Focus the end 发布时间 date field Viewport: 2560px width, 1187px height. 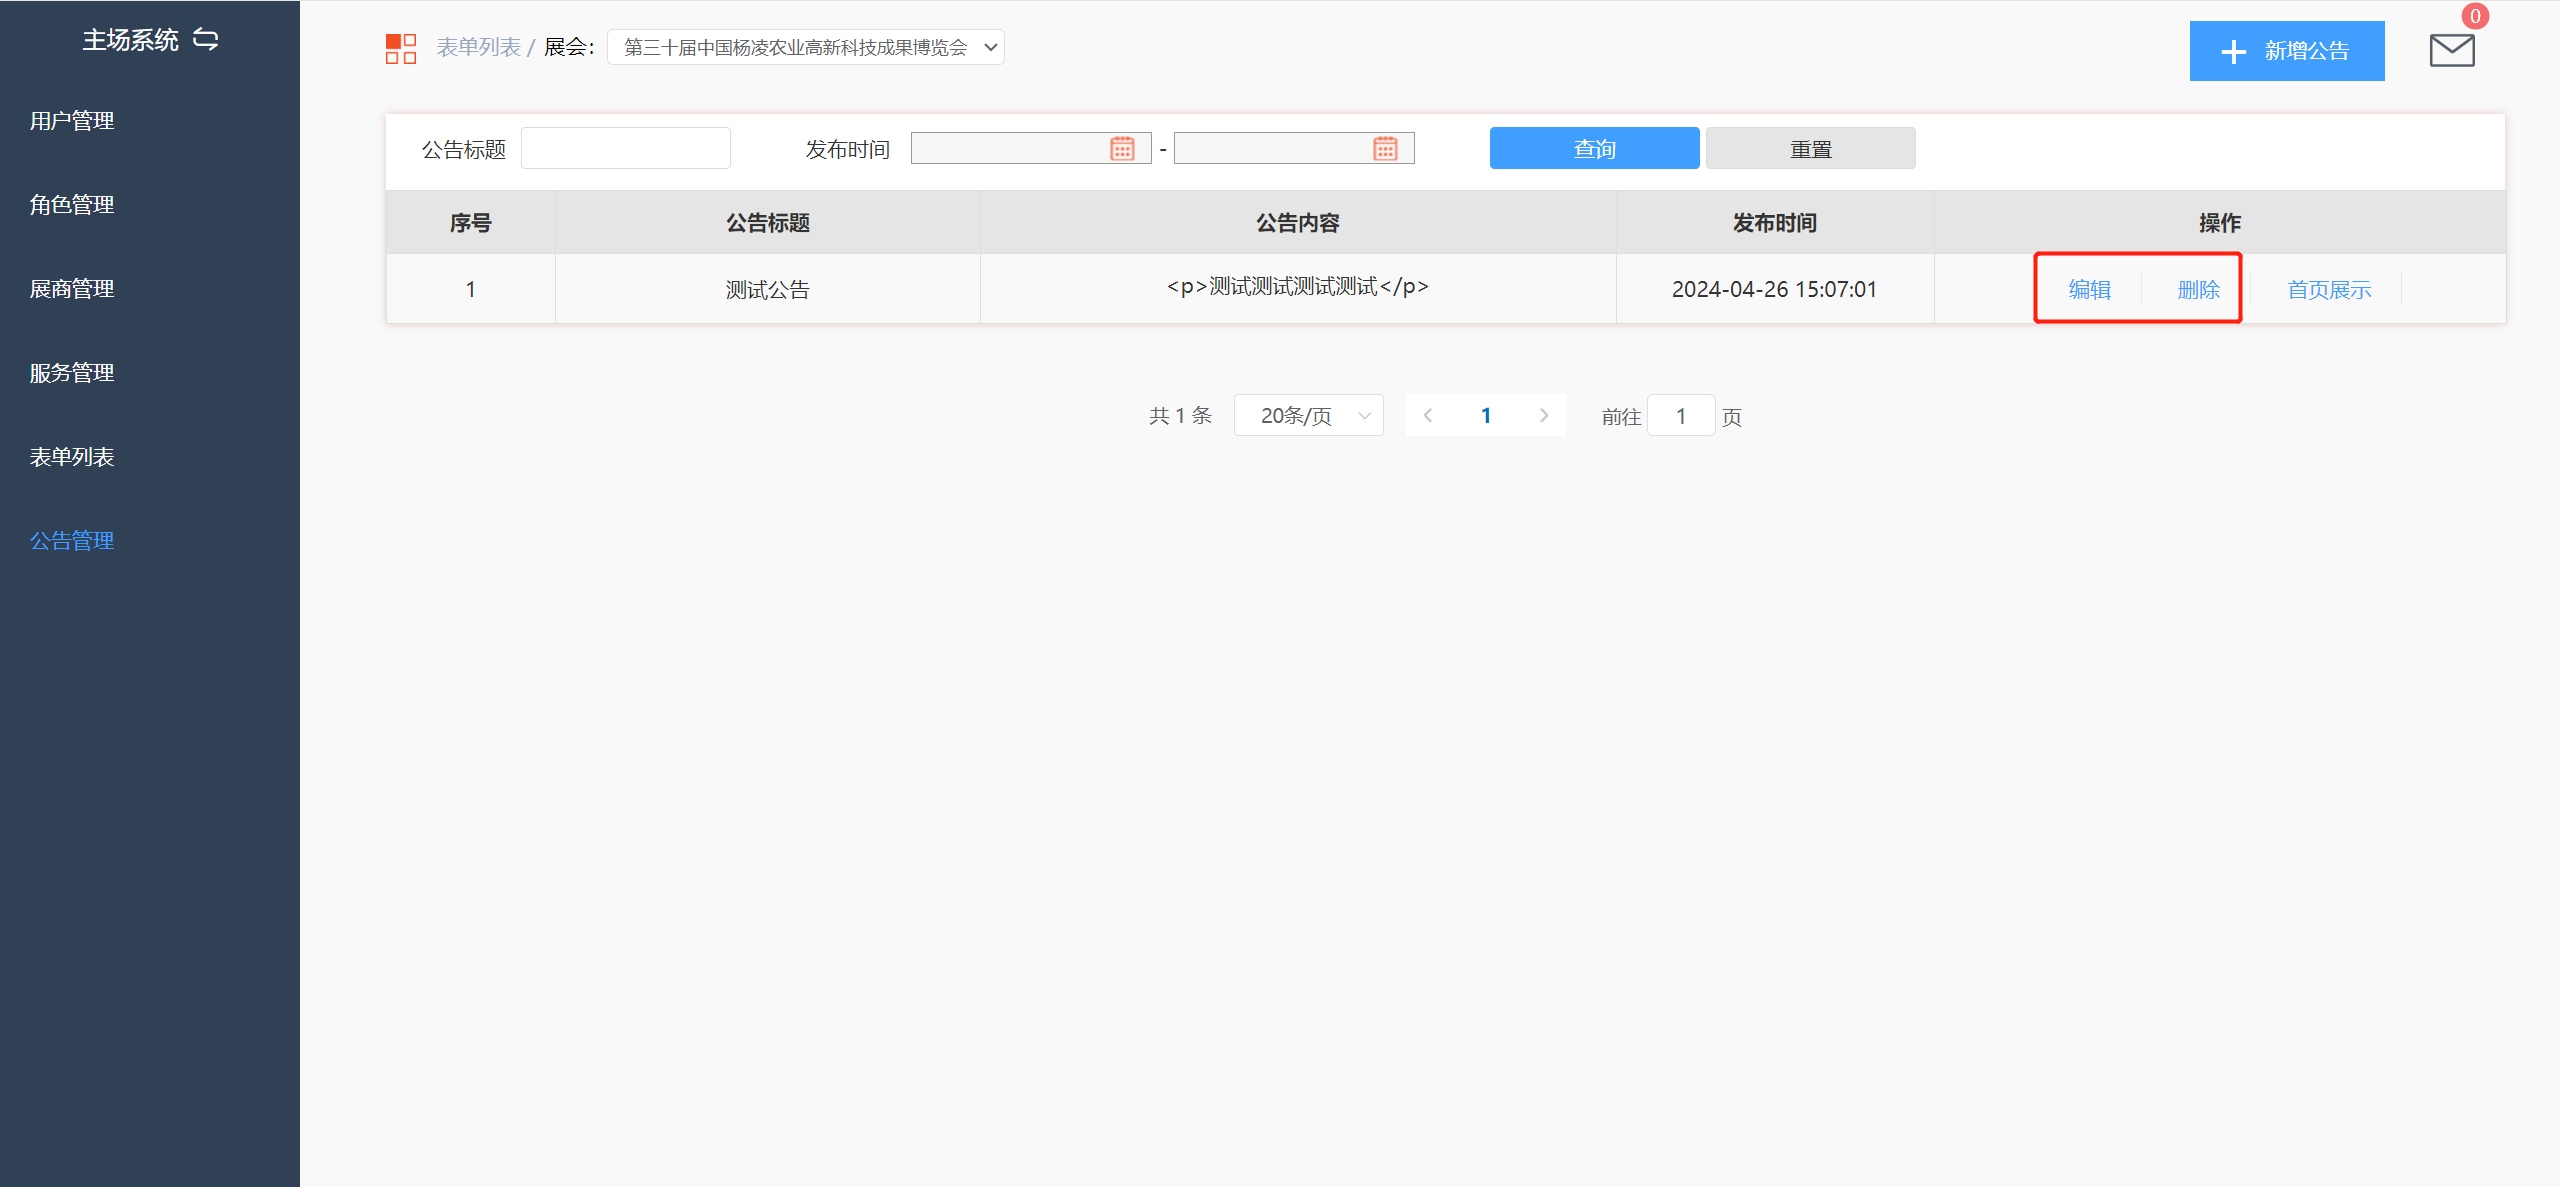tap(1294, 148)
